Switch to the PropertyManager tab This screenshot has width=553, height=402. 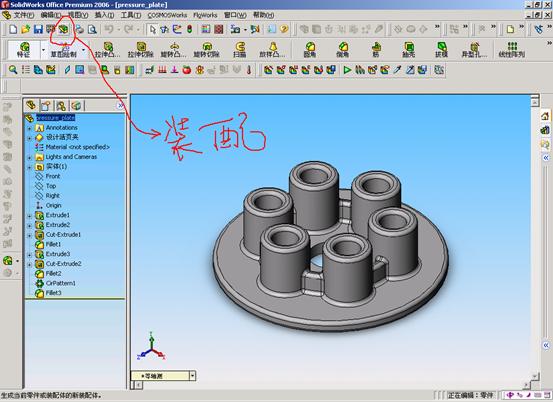(x=46, y=105)
